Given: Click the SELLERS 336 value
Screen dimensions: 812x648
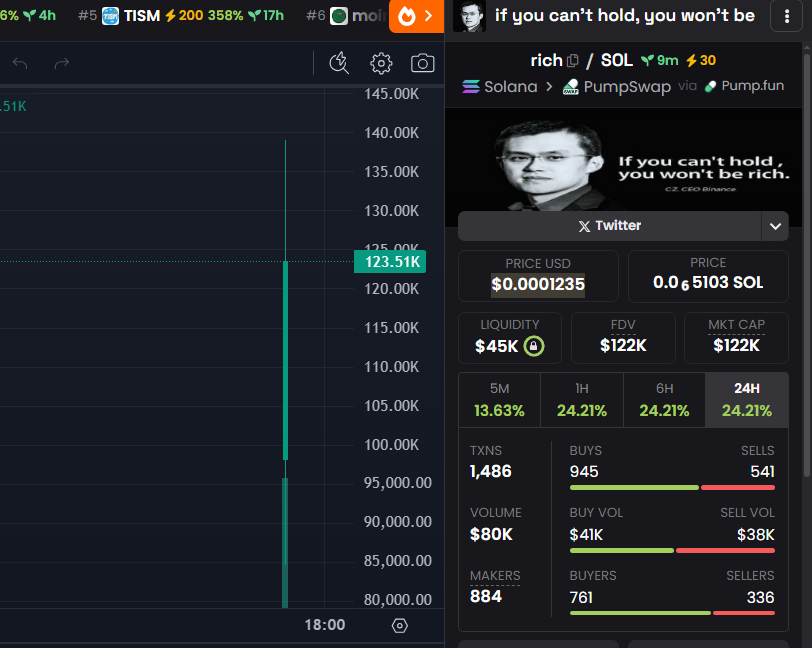Looking at the screenshot, I should (760, 598).
